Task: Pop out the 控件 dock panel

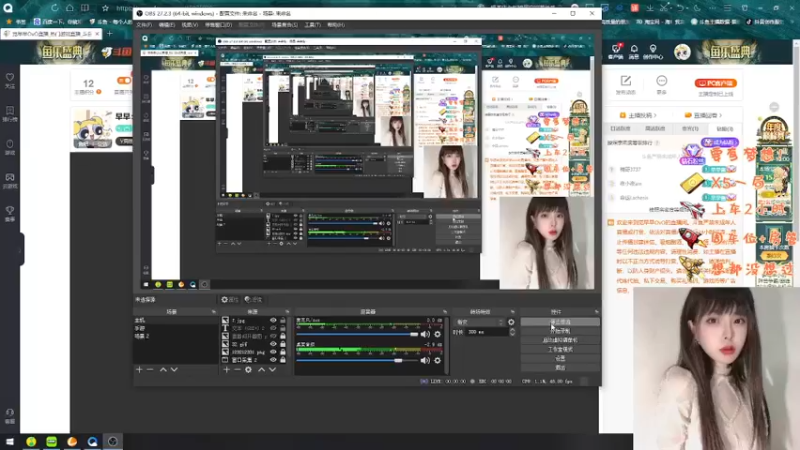Action: tap(596, 312)
